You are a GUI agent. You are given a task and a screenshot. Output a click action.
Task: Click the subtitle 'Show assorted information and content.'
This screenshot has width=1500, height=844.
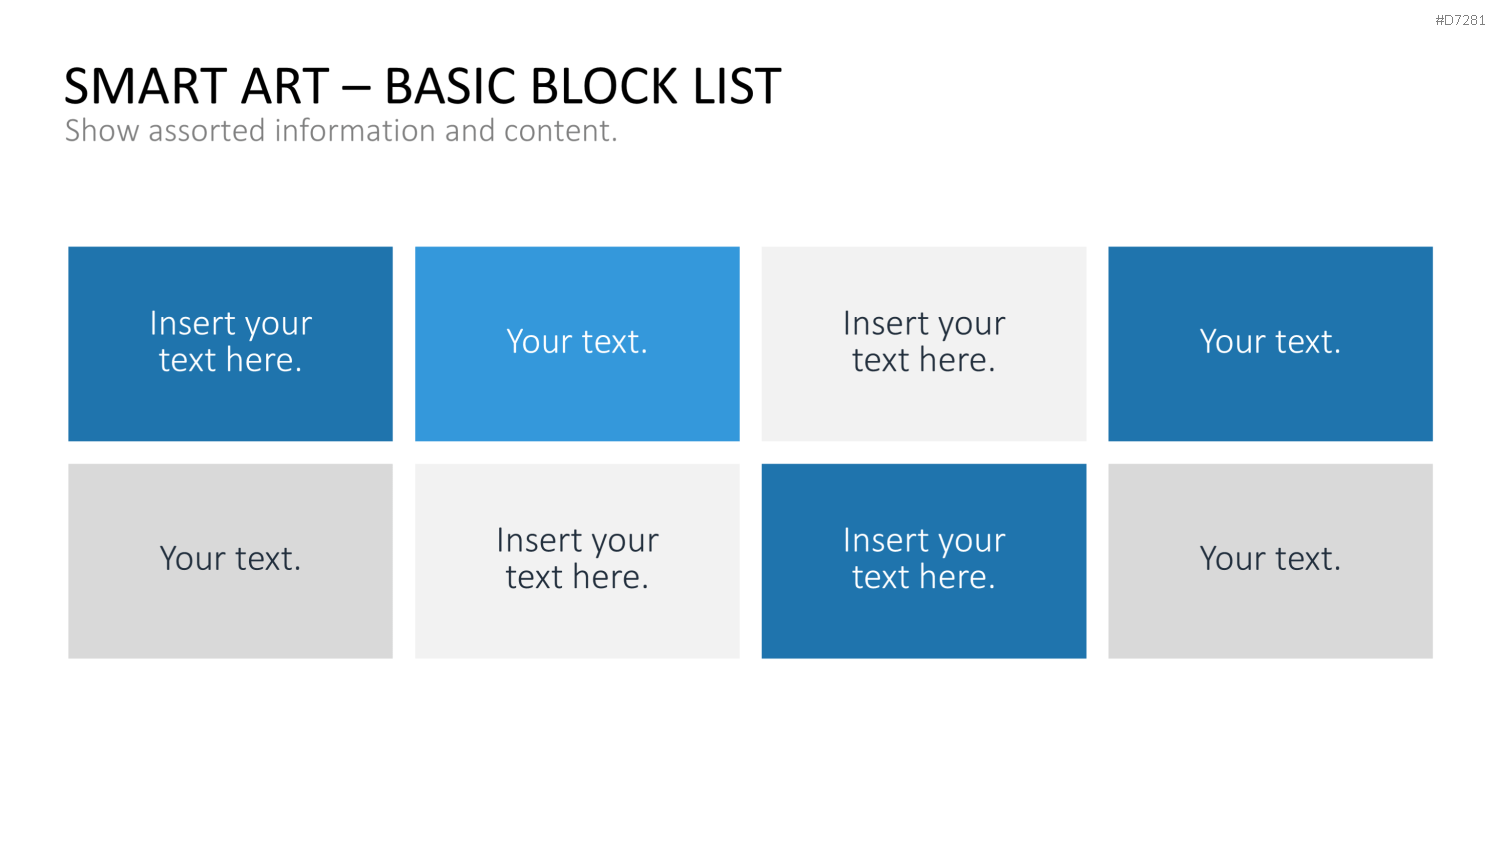tap(341, 131)
